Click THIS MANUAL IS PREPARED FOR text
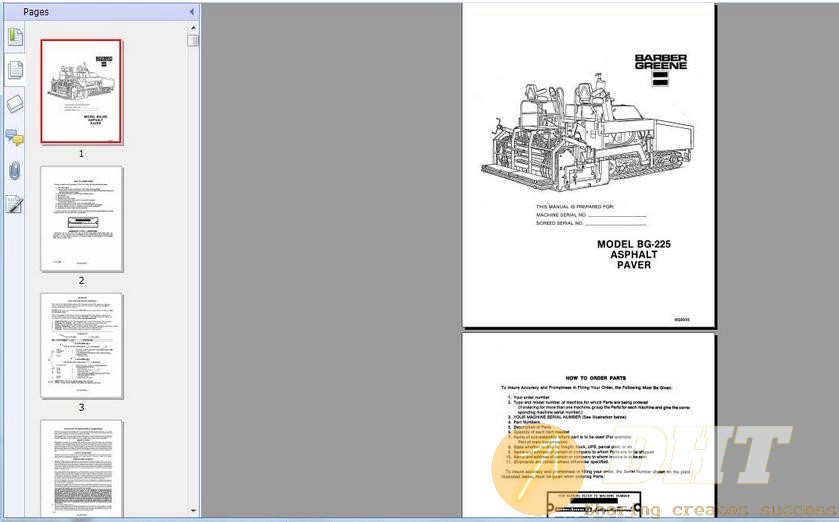Screen dimensions: 839x522 pos(575,206)
